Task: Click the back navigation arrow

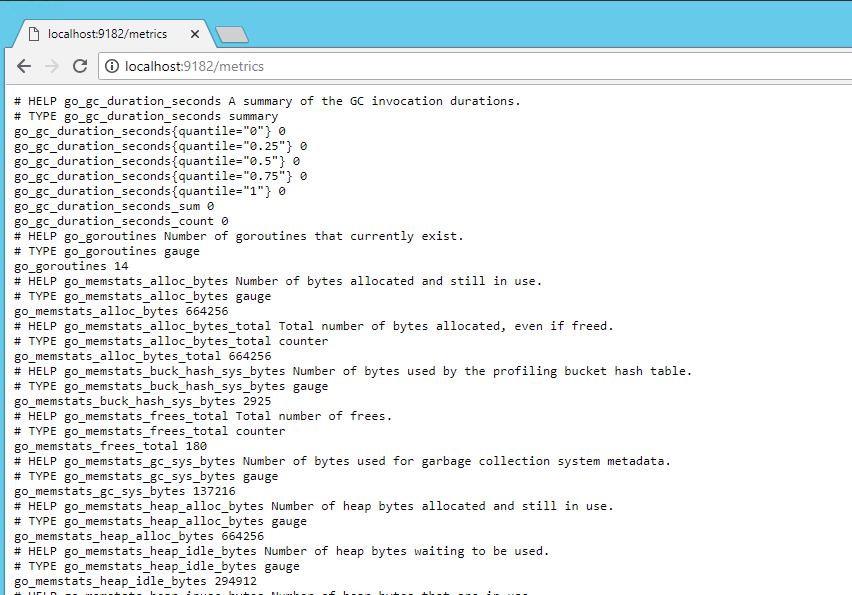Action: coord(24,66)
